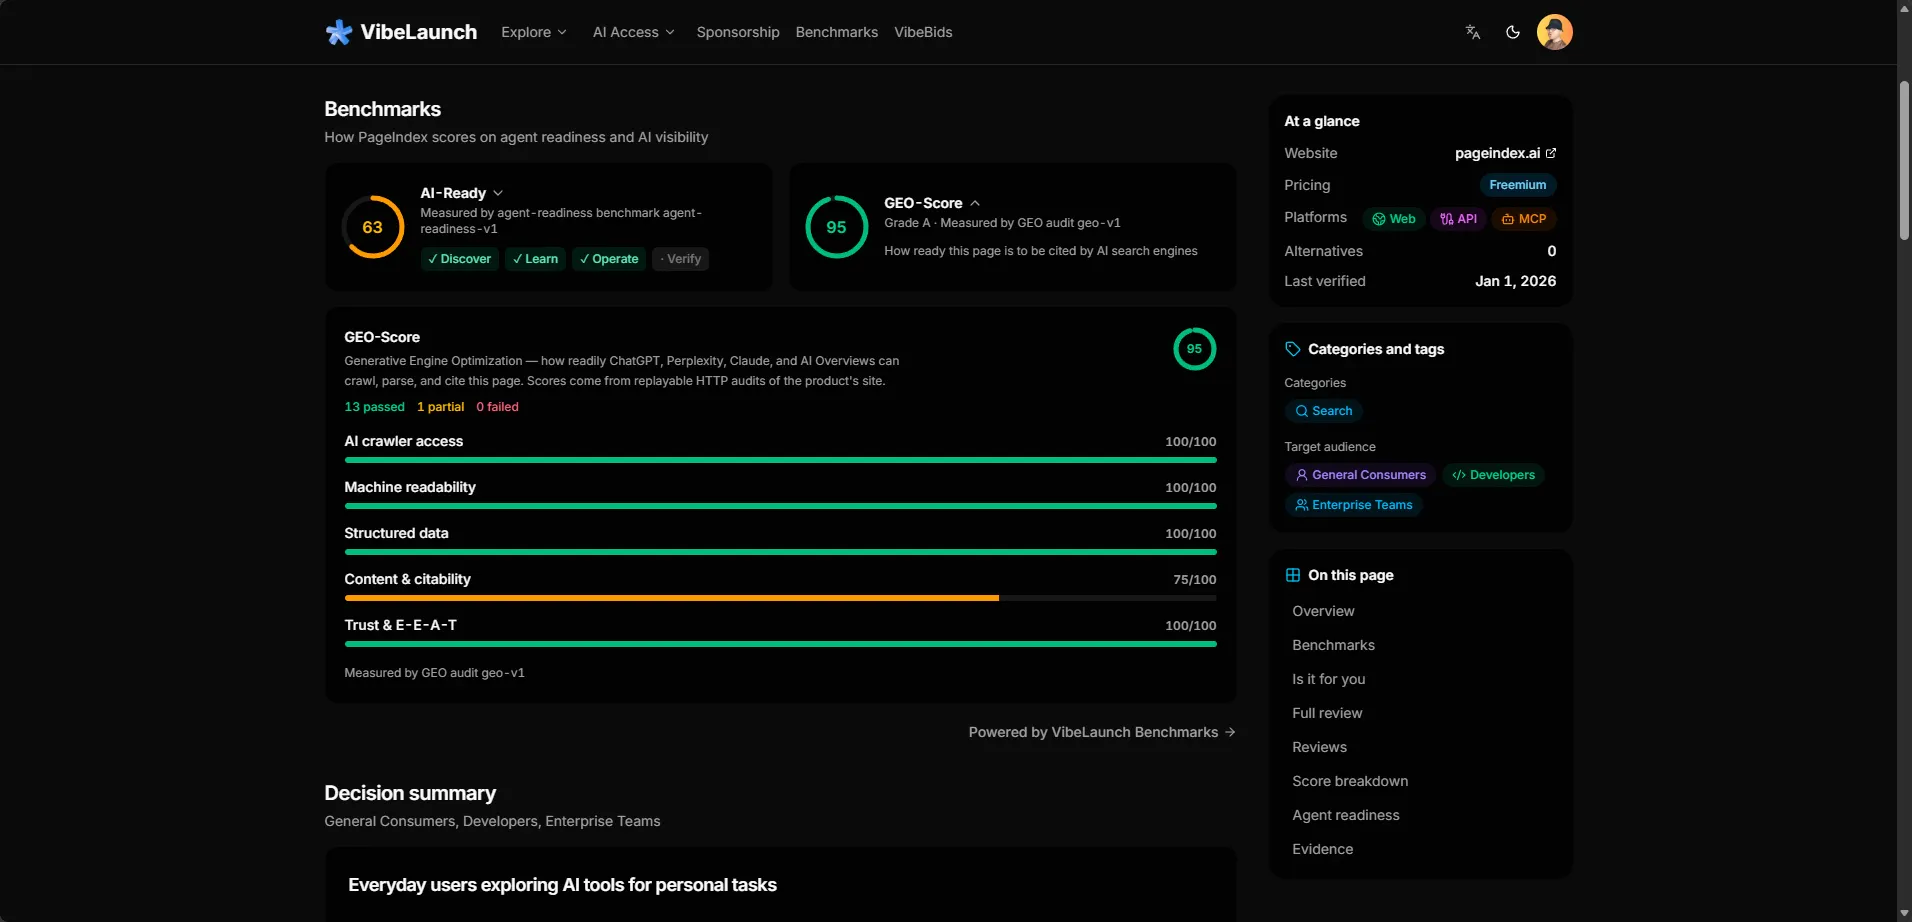Click the small 95 ring in GEO-Score panel
The image size is (1912, 922).
tap(1195, 349)
